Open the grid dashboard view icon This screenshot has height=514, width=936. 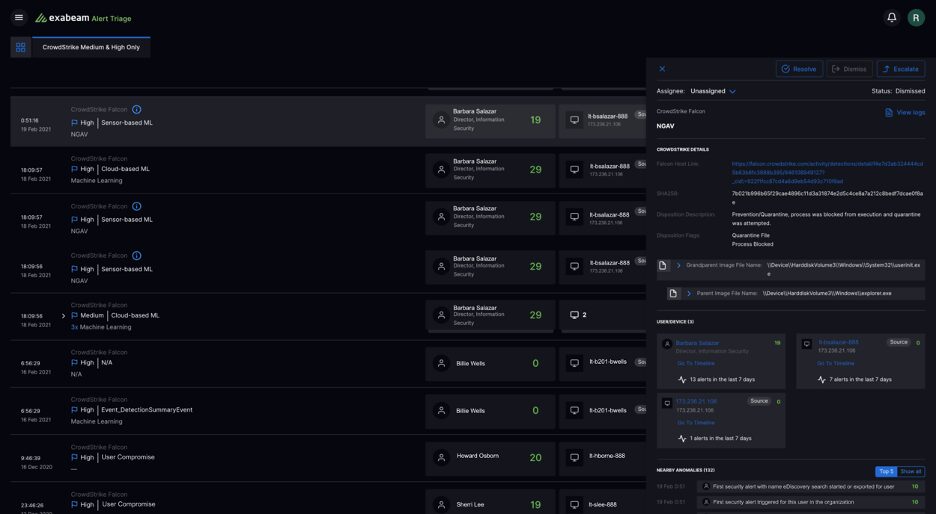coord(21,47)
